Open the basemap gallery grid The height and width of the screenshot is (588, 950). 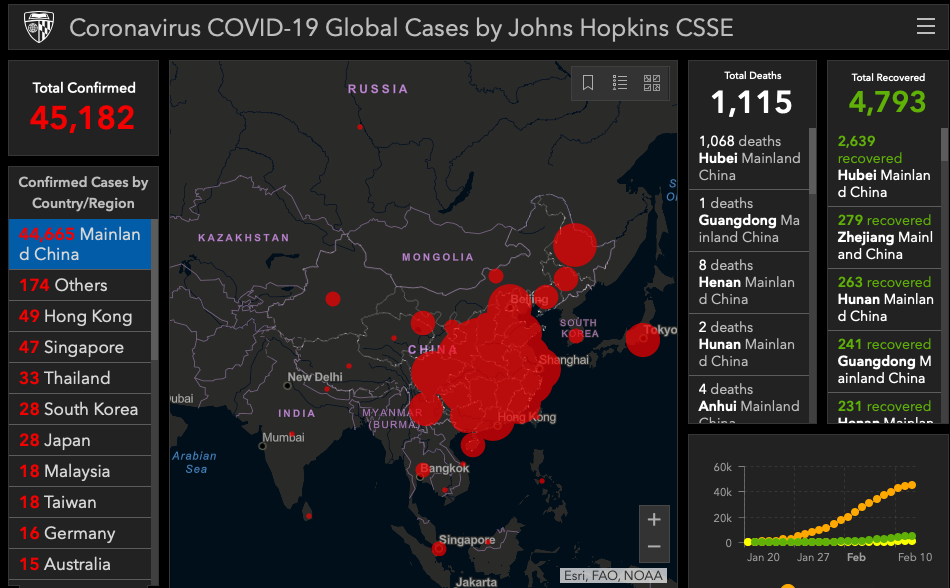[x=652, y=83]
